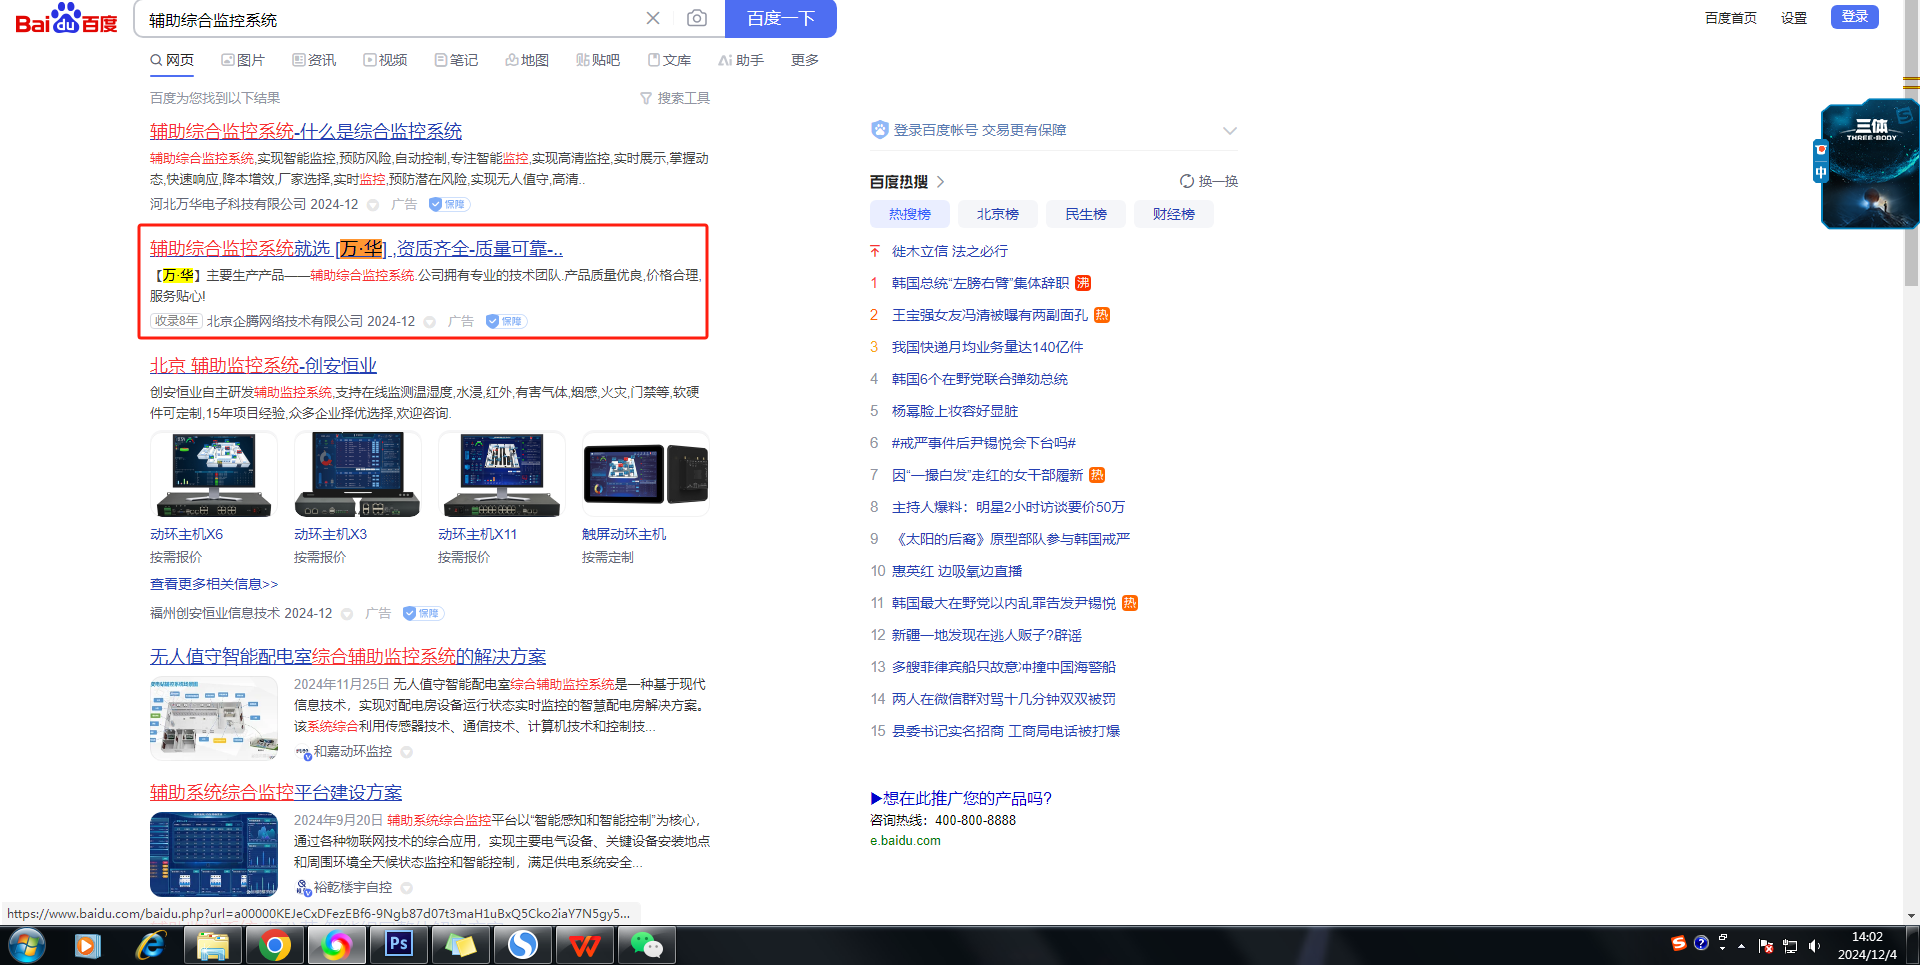Click the 动环主机X6 product thumbnail
Image resolution: width=1920 pixels, height=965 pixels.
tap(213, 475)
